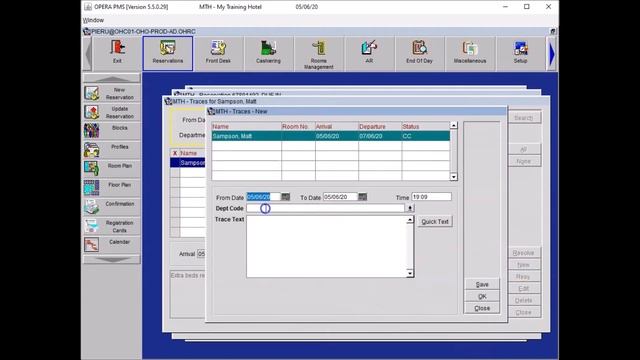Screen dimensions: 640x360
Task: Open Rooms Management module
Action: click(x=319, y=53)
